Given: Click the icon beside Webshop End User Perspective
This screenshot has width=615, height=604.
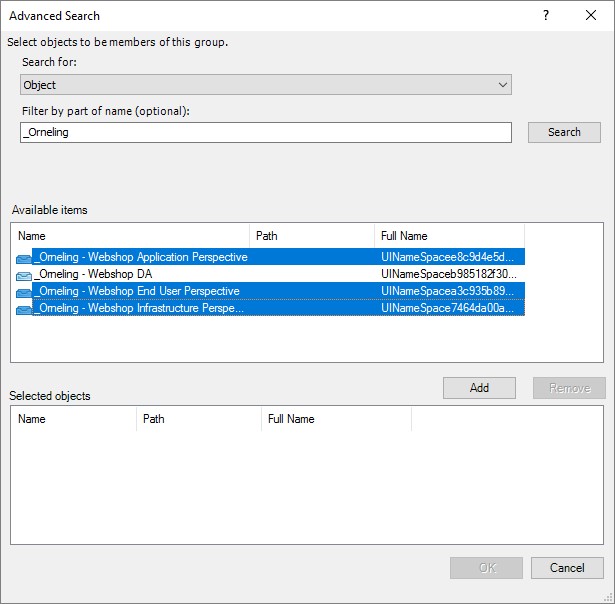Looking at the screenshot, I should point(24,292).
